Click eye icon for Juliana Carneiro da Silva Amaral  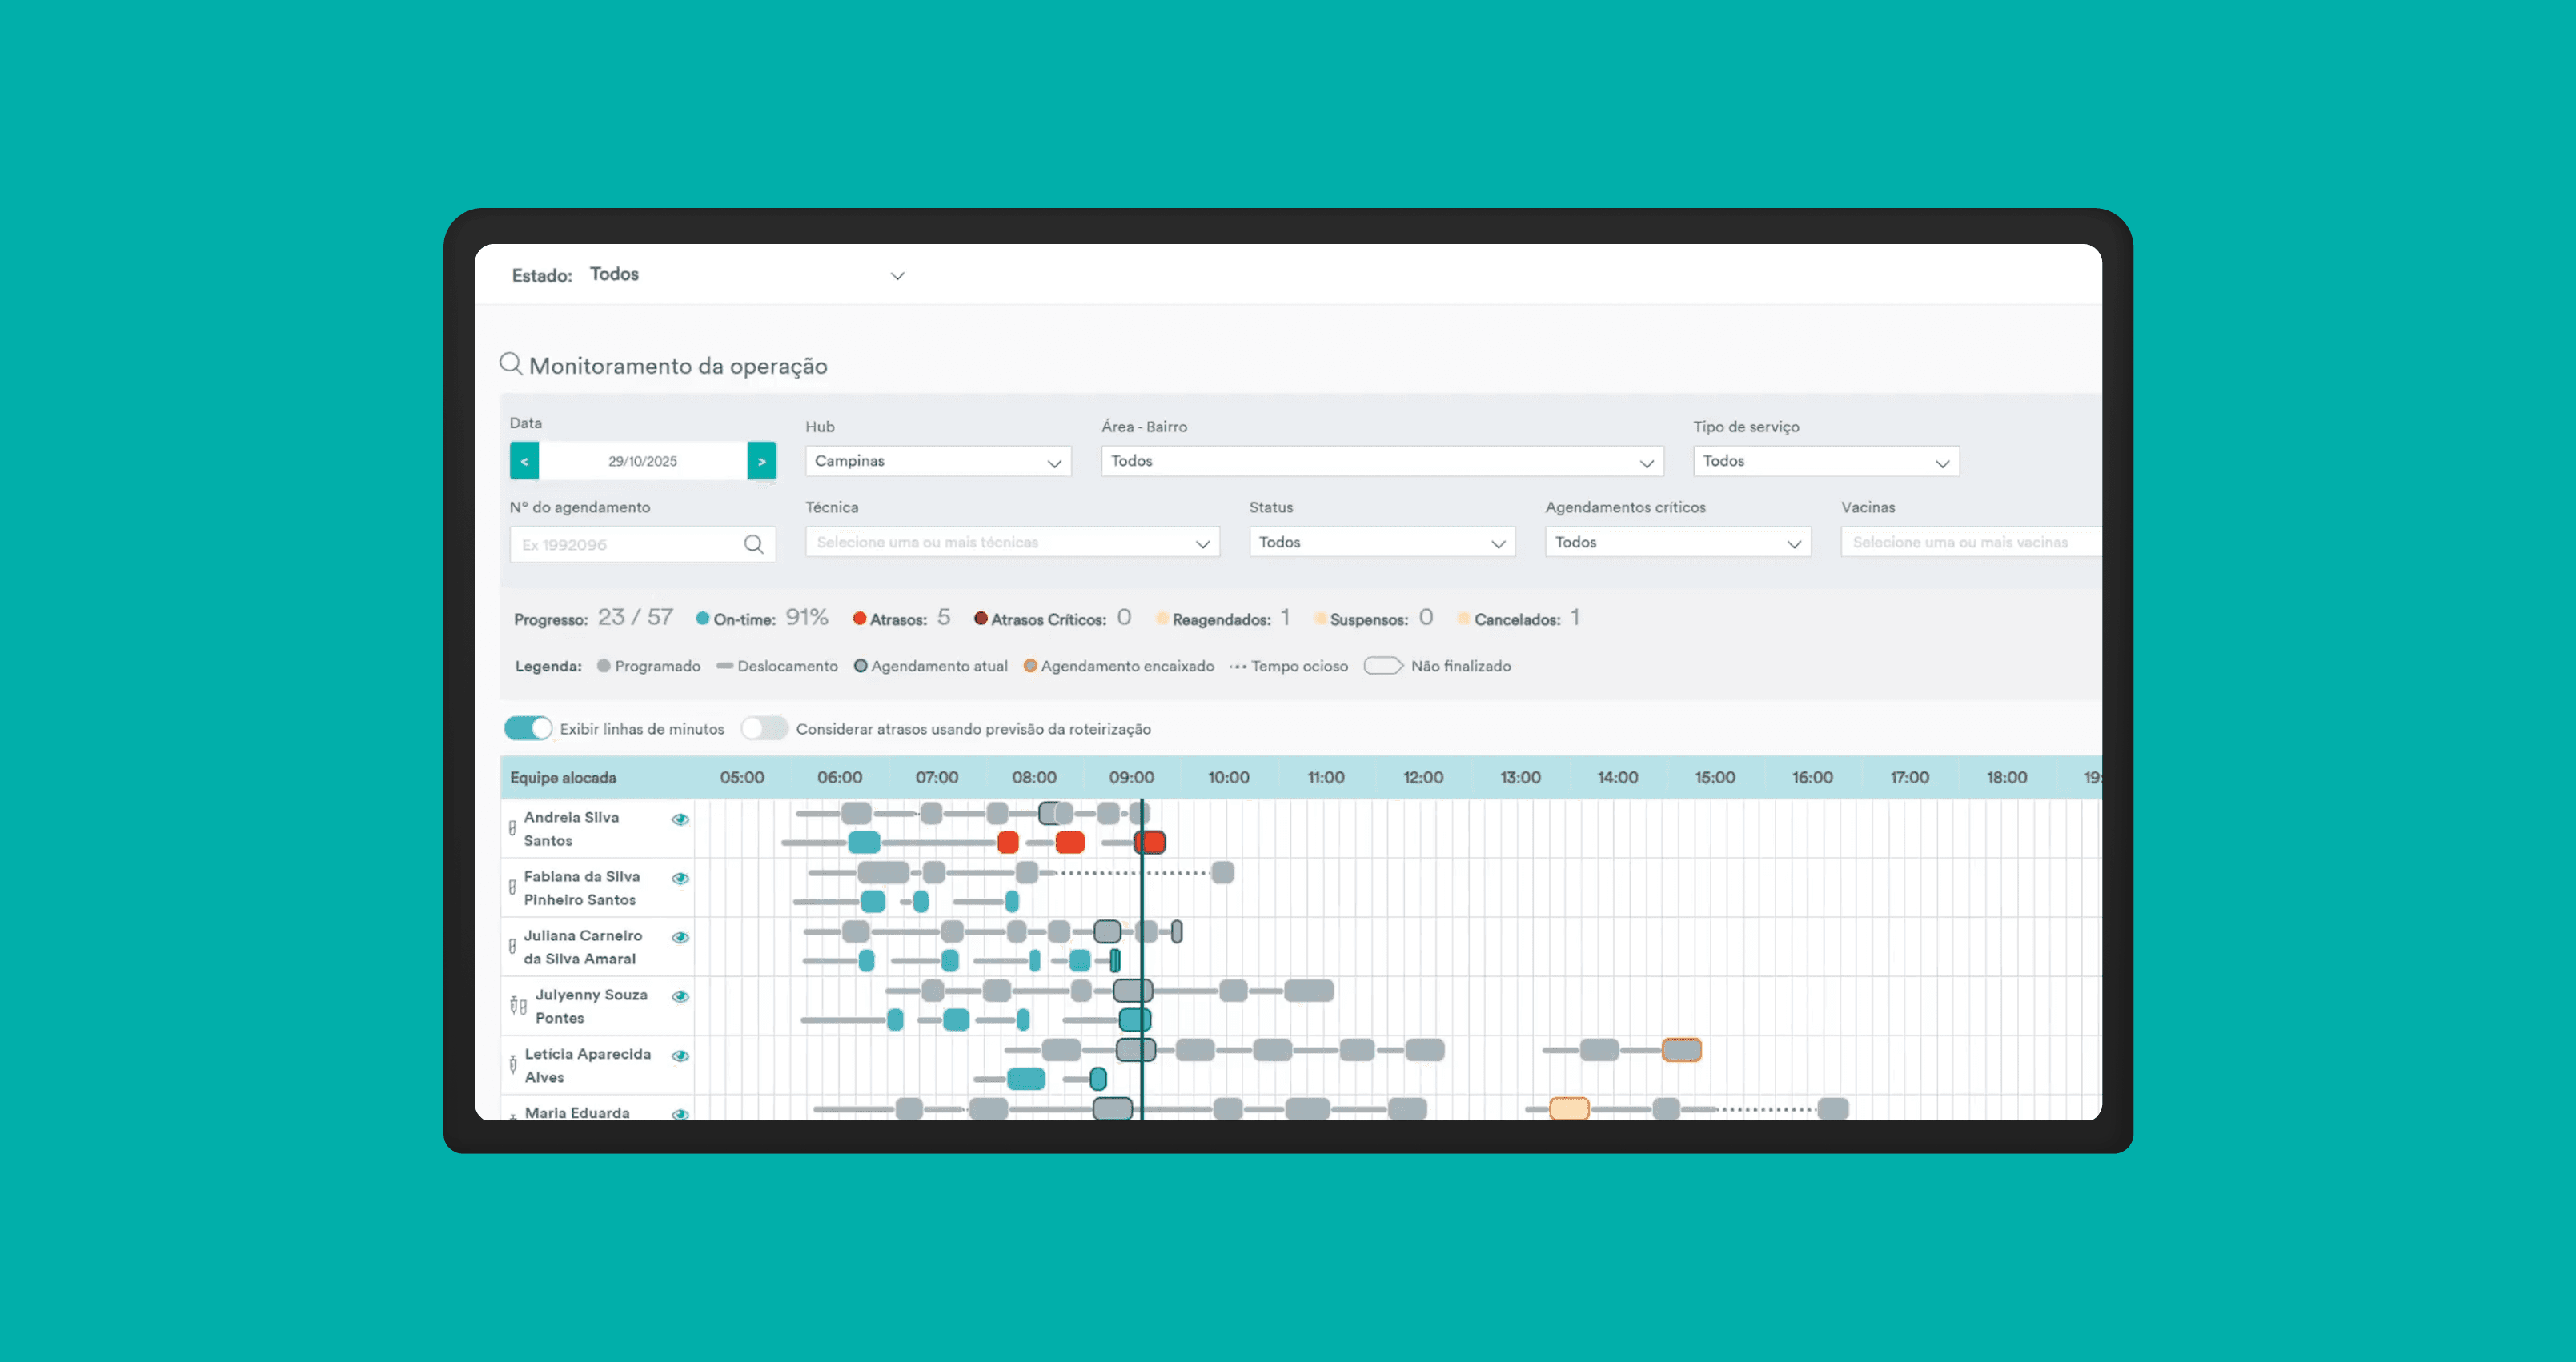click(x=680, y=937)
